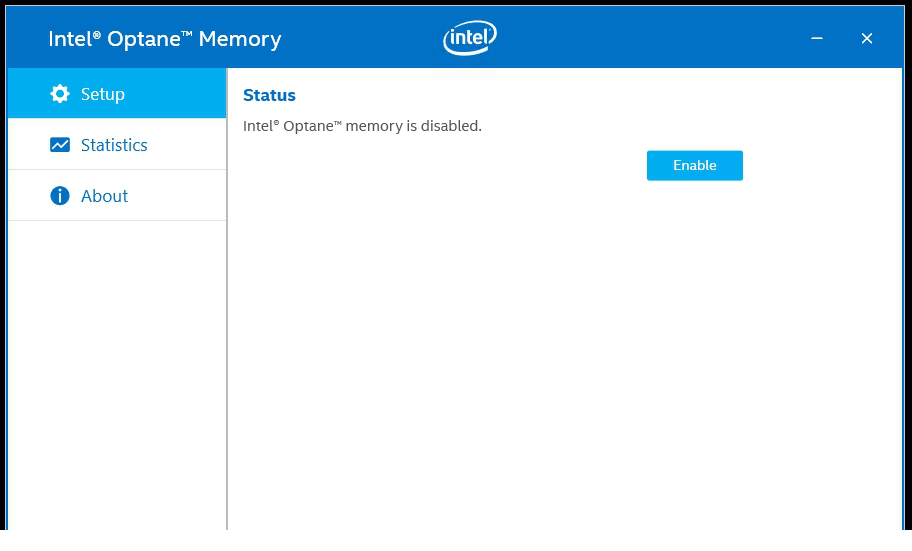
Task: Click empty sidebar area below About
Action: tap(117, 370)
